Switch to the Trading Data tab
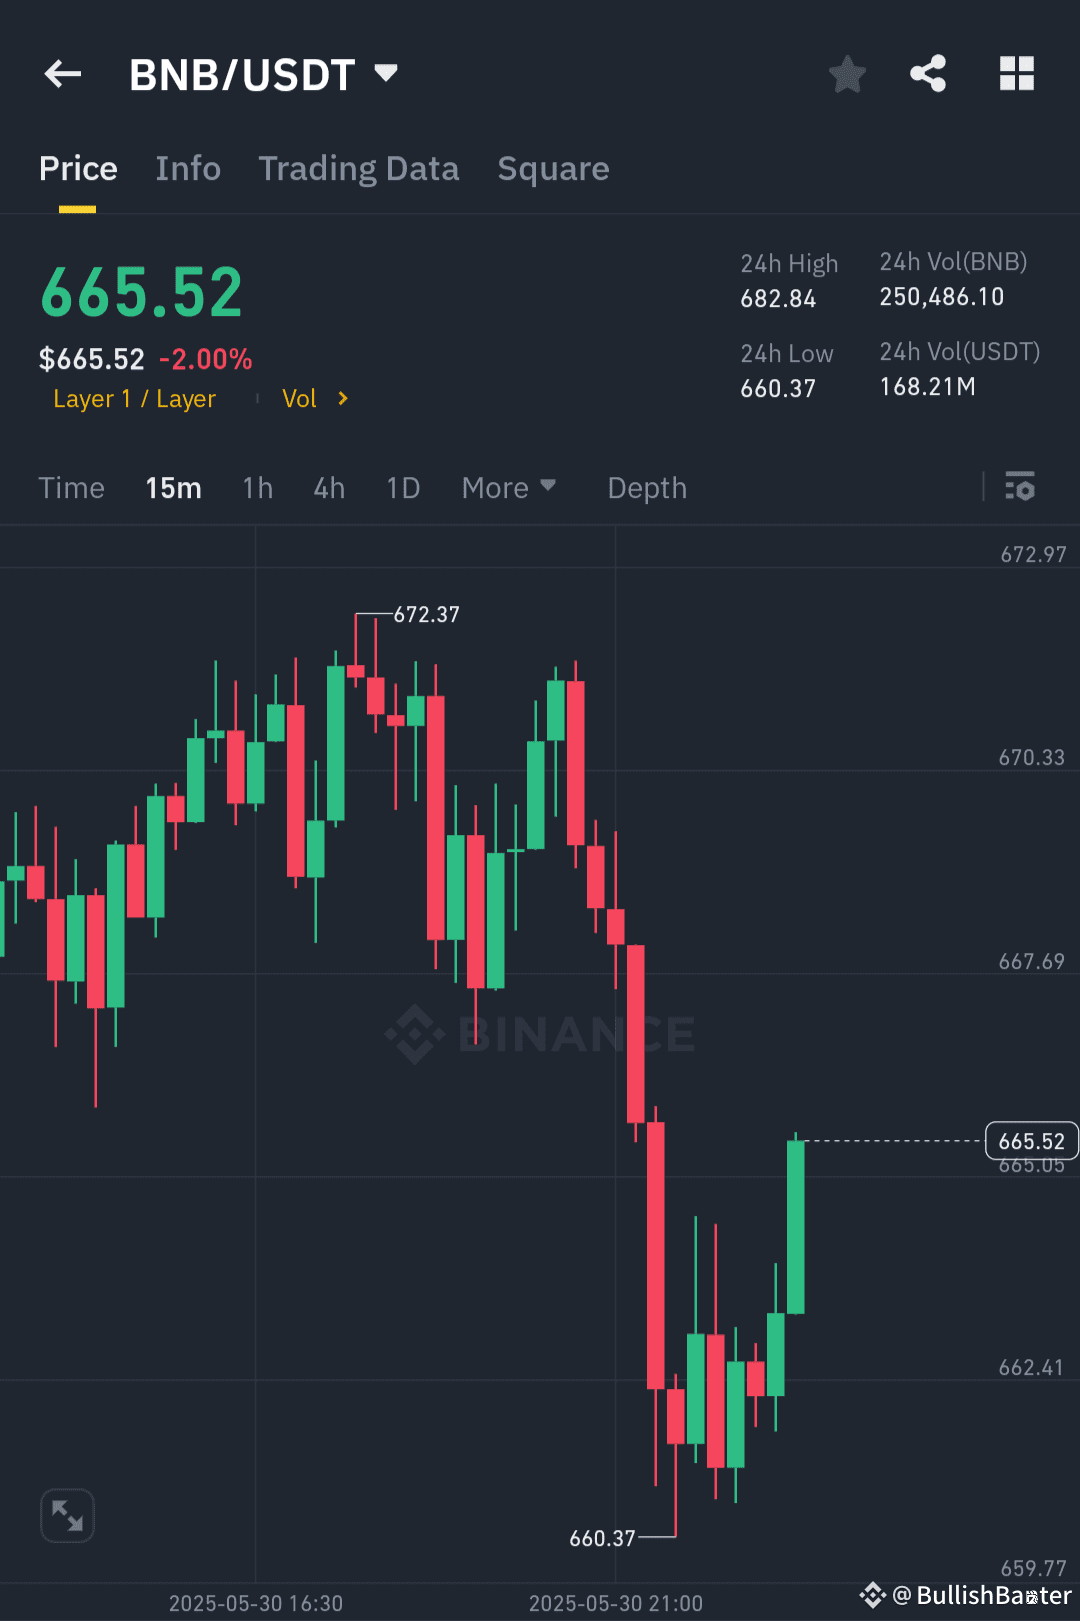 click(359, 168)
